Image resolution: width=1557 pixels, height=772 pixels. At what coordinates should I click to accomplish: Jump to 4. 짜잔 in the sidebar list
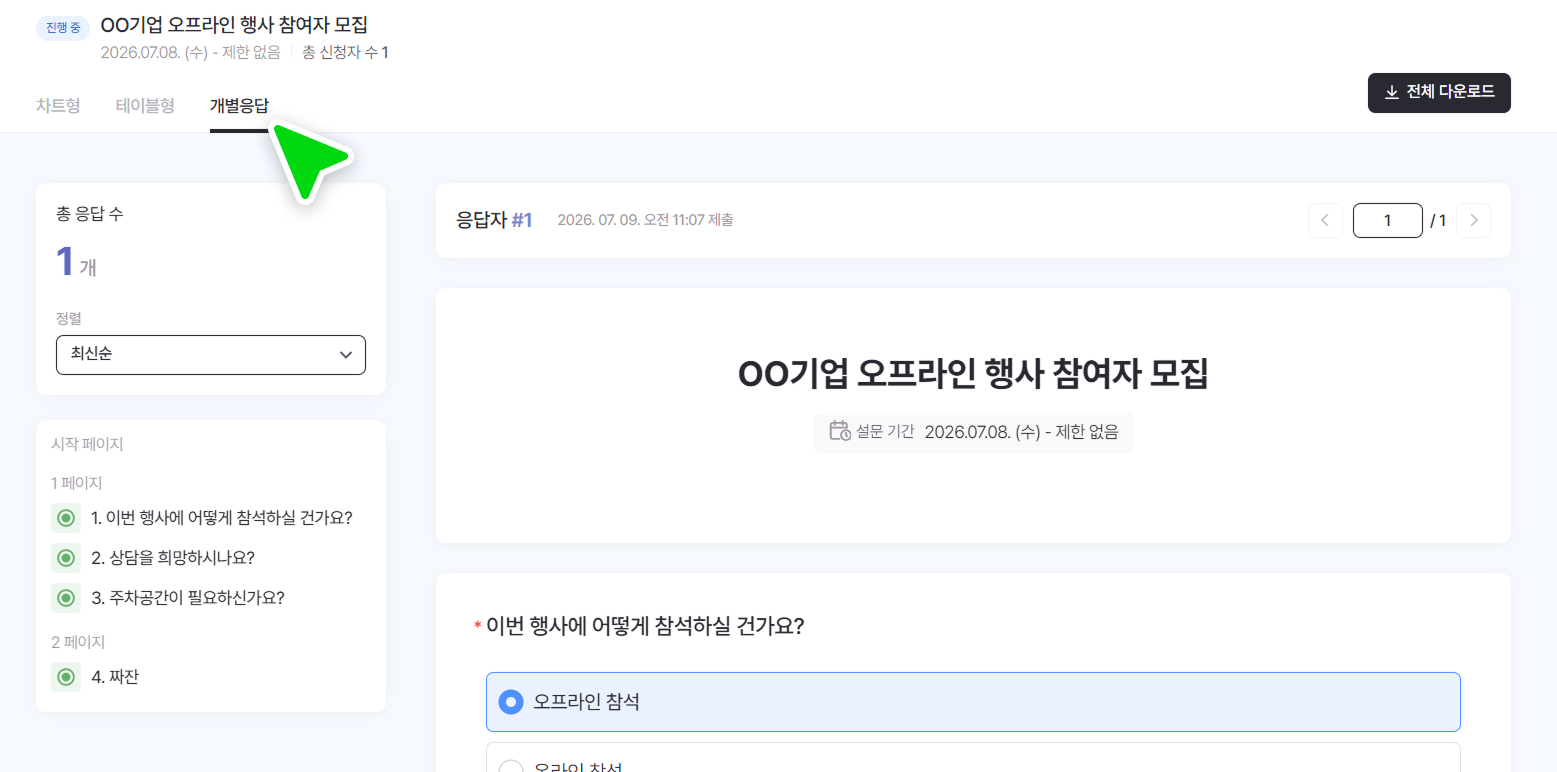point(115,677)
